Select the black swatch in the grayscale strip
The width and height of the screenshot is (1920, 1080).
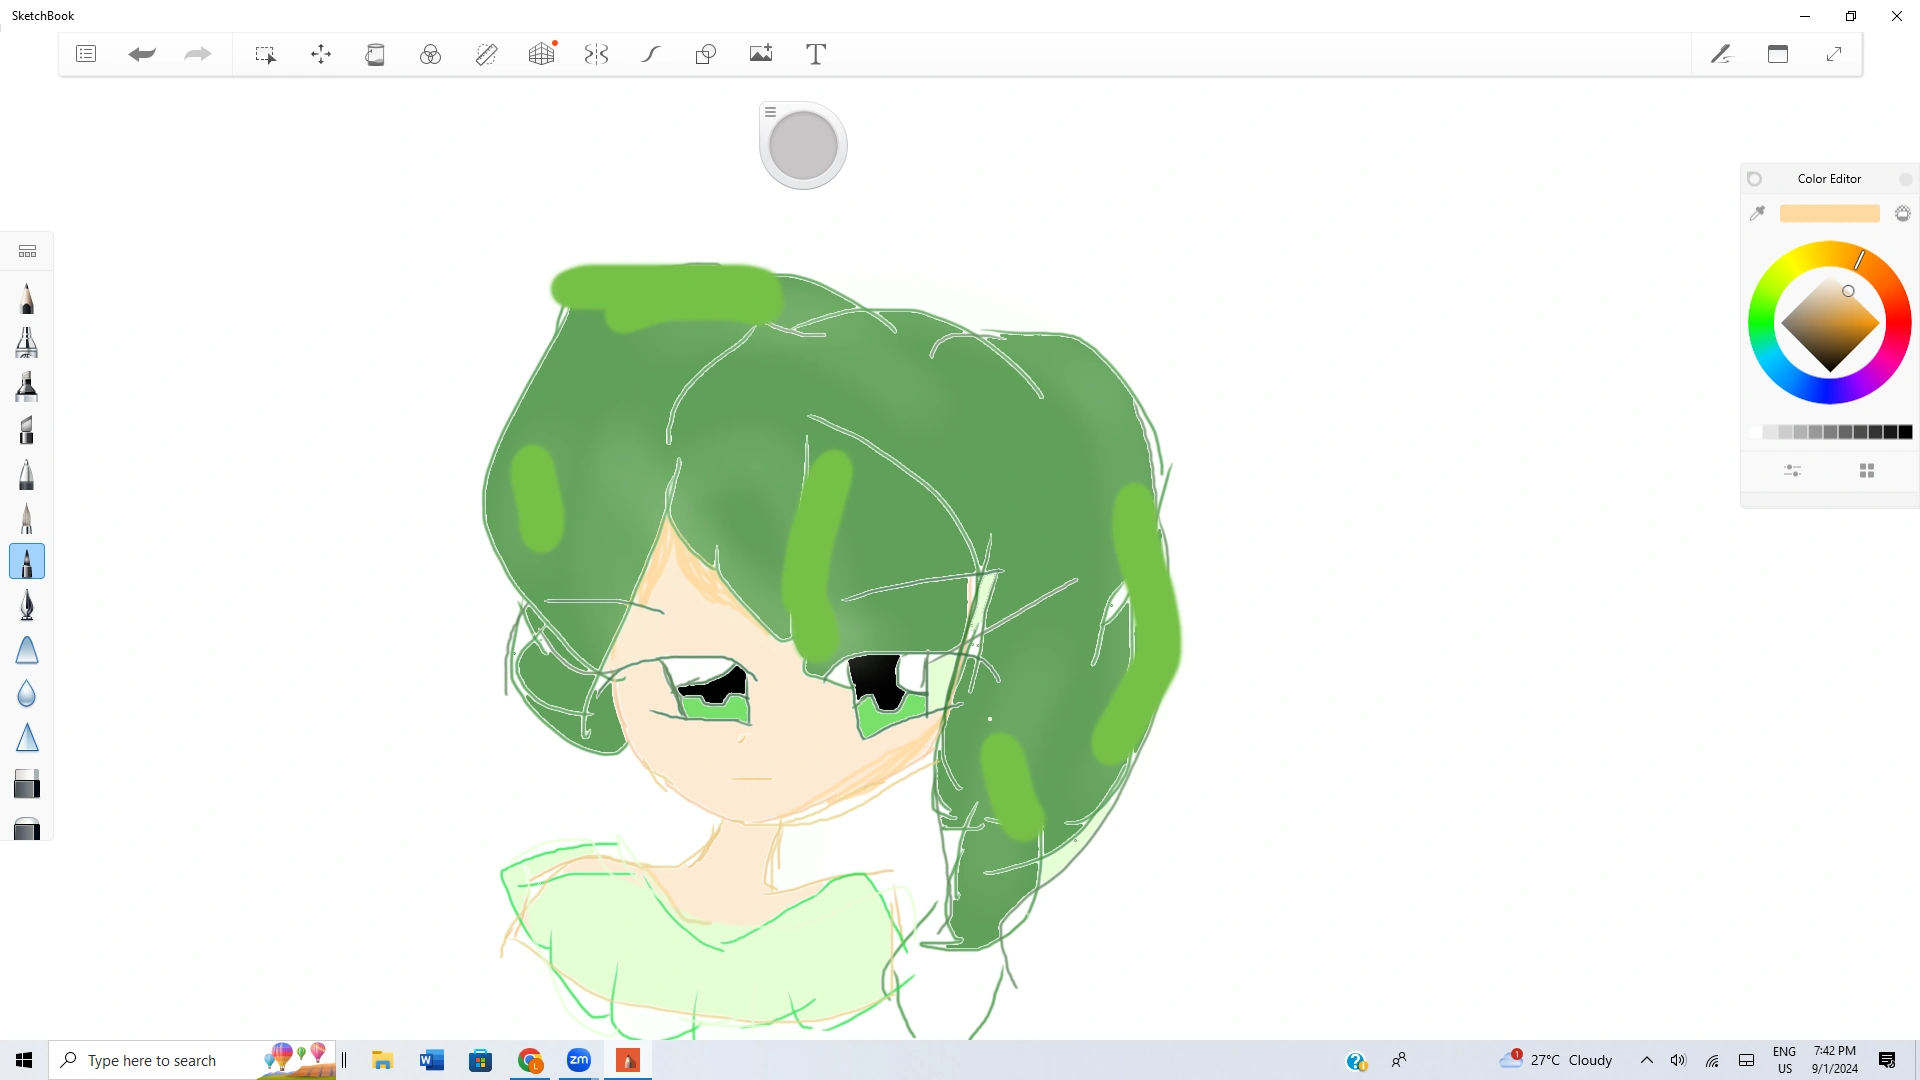[1906, 432]
